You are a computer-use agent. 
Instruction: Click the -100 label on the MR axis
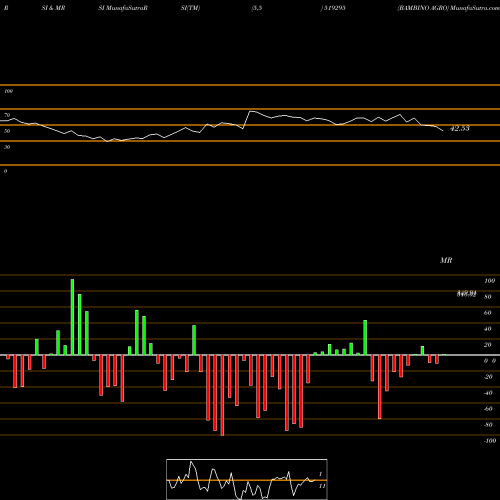coord(490,441)
